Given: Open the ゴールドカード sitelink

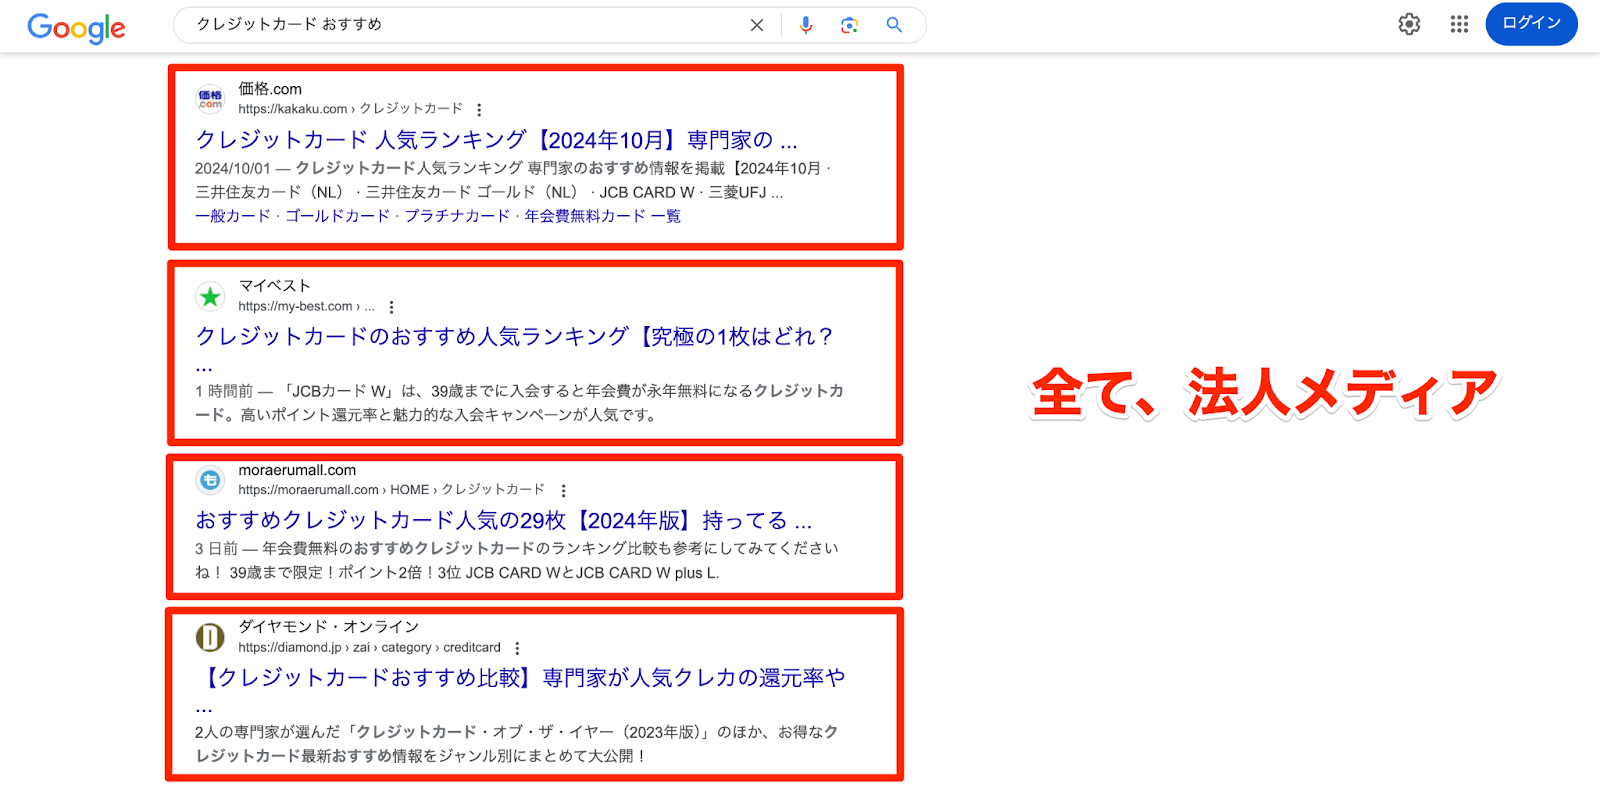Looking at the screenshot, I should [x=337, y=216].
